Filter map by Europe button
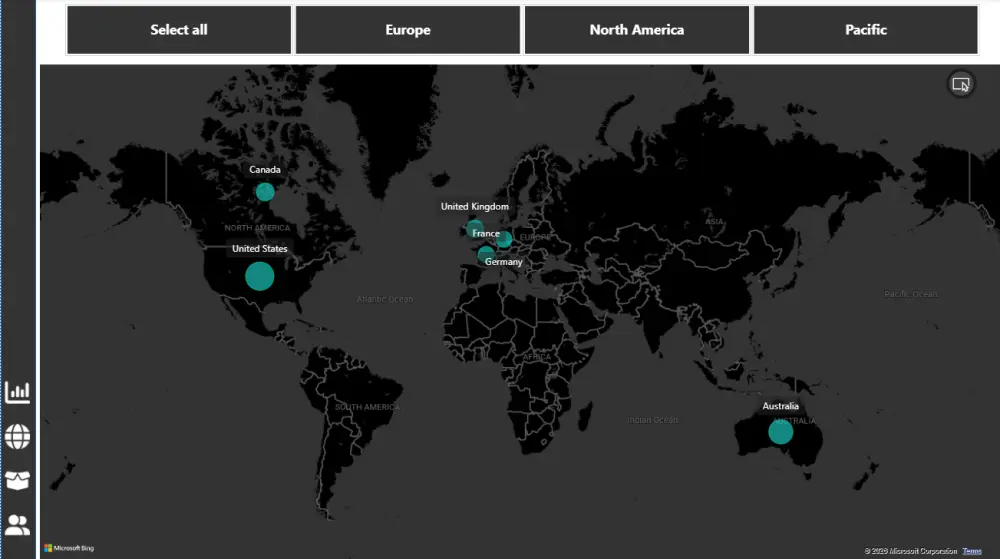Viewport: 1000px width, 559px height. 408,30
